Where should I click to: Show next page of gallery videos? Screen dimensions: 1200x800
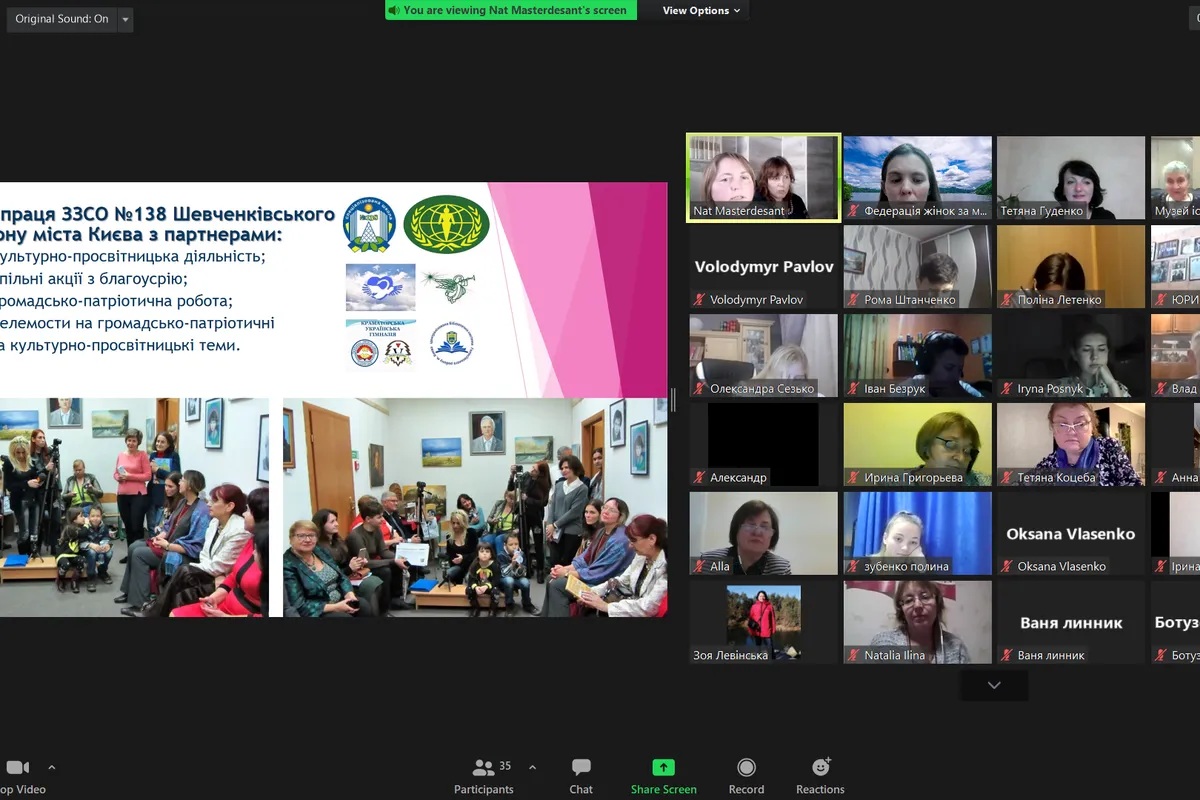(x=994, y=685)
